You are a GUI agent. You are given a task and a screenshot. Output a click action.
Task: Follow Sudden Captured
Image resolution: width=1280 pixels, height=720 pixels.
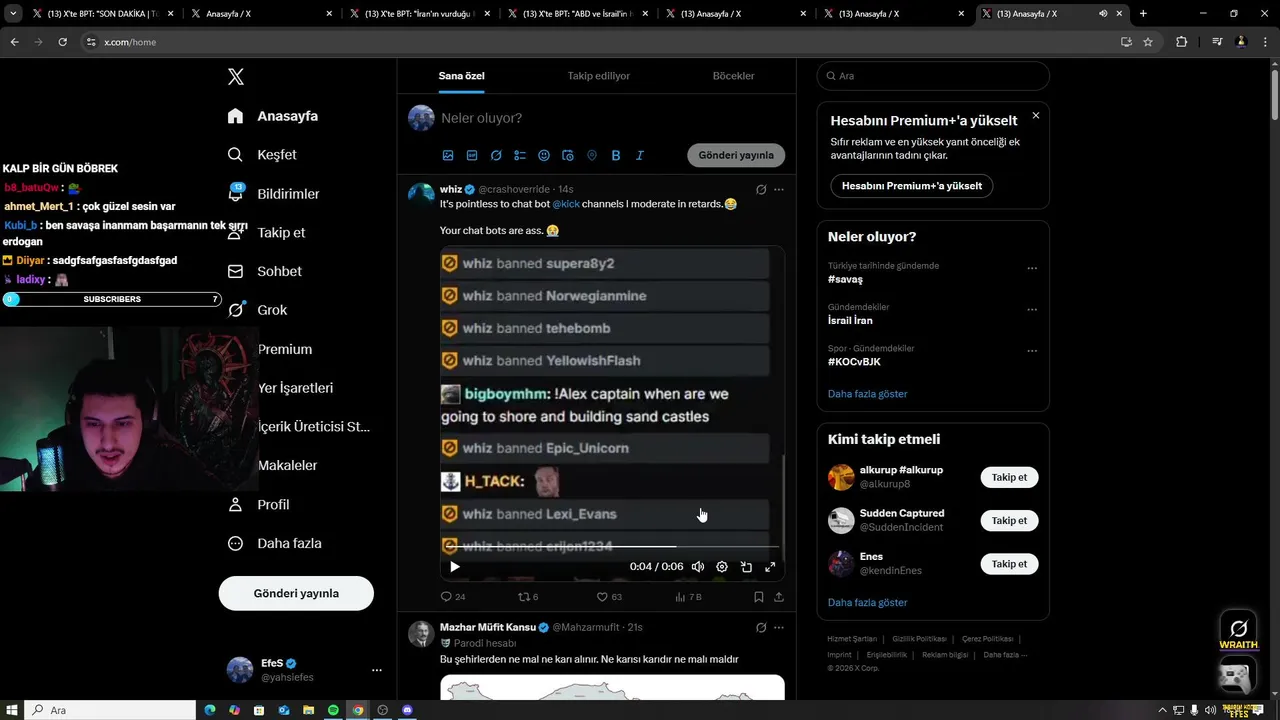coord(1009,520)
